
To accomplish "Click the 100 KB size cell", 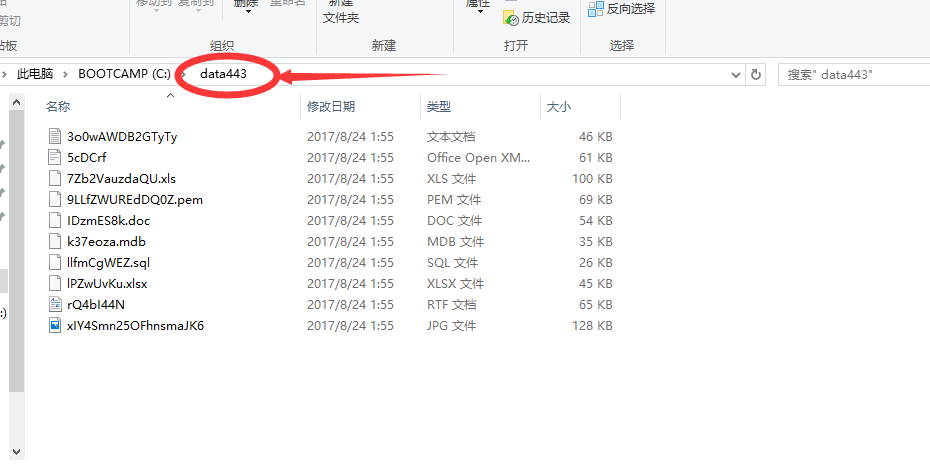I will tap(593, 179).
